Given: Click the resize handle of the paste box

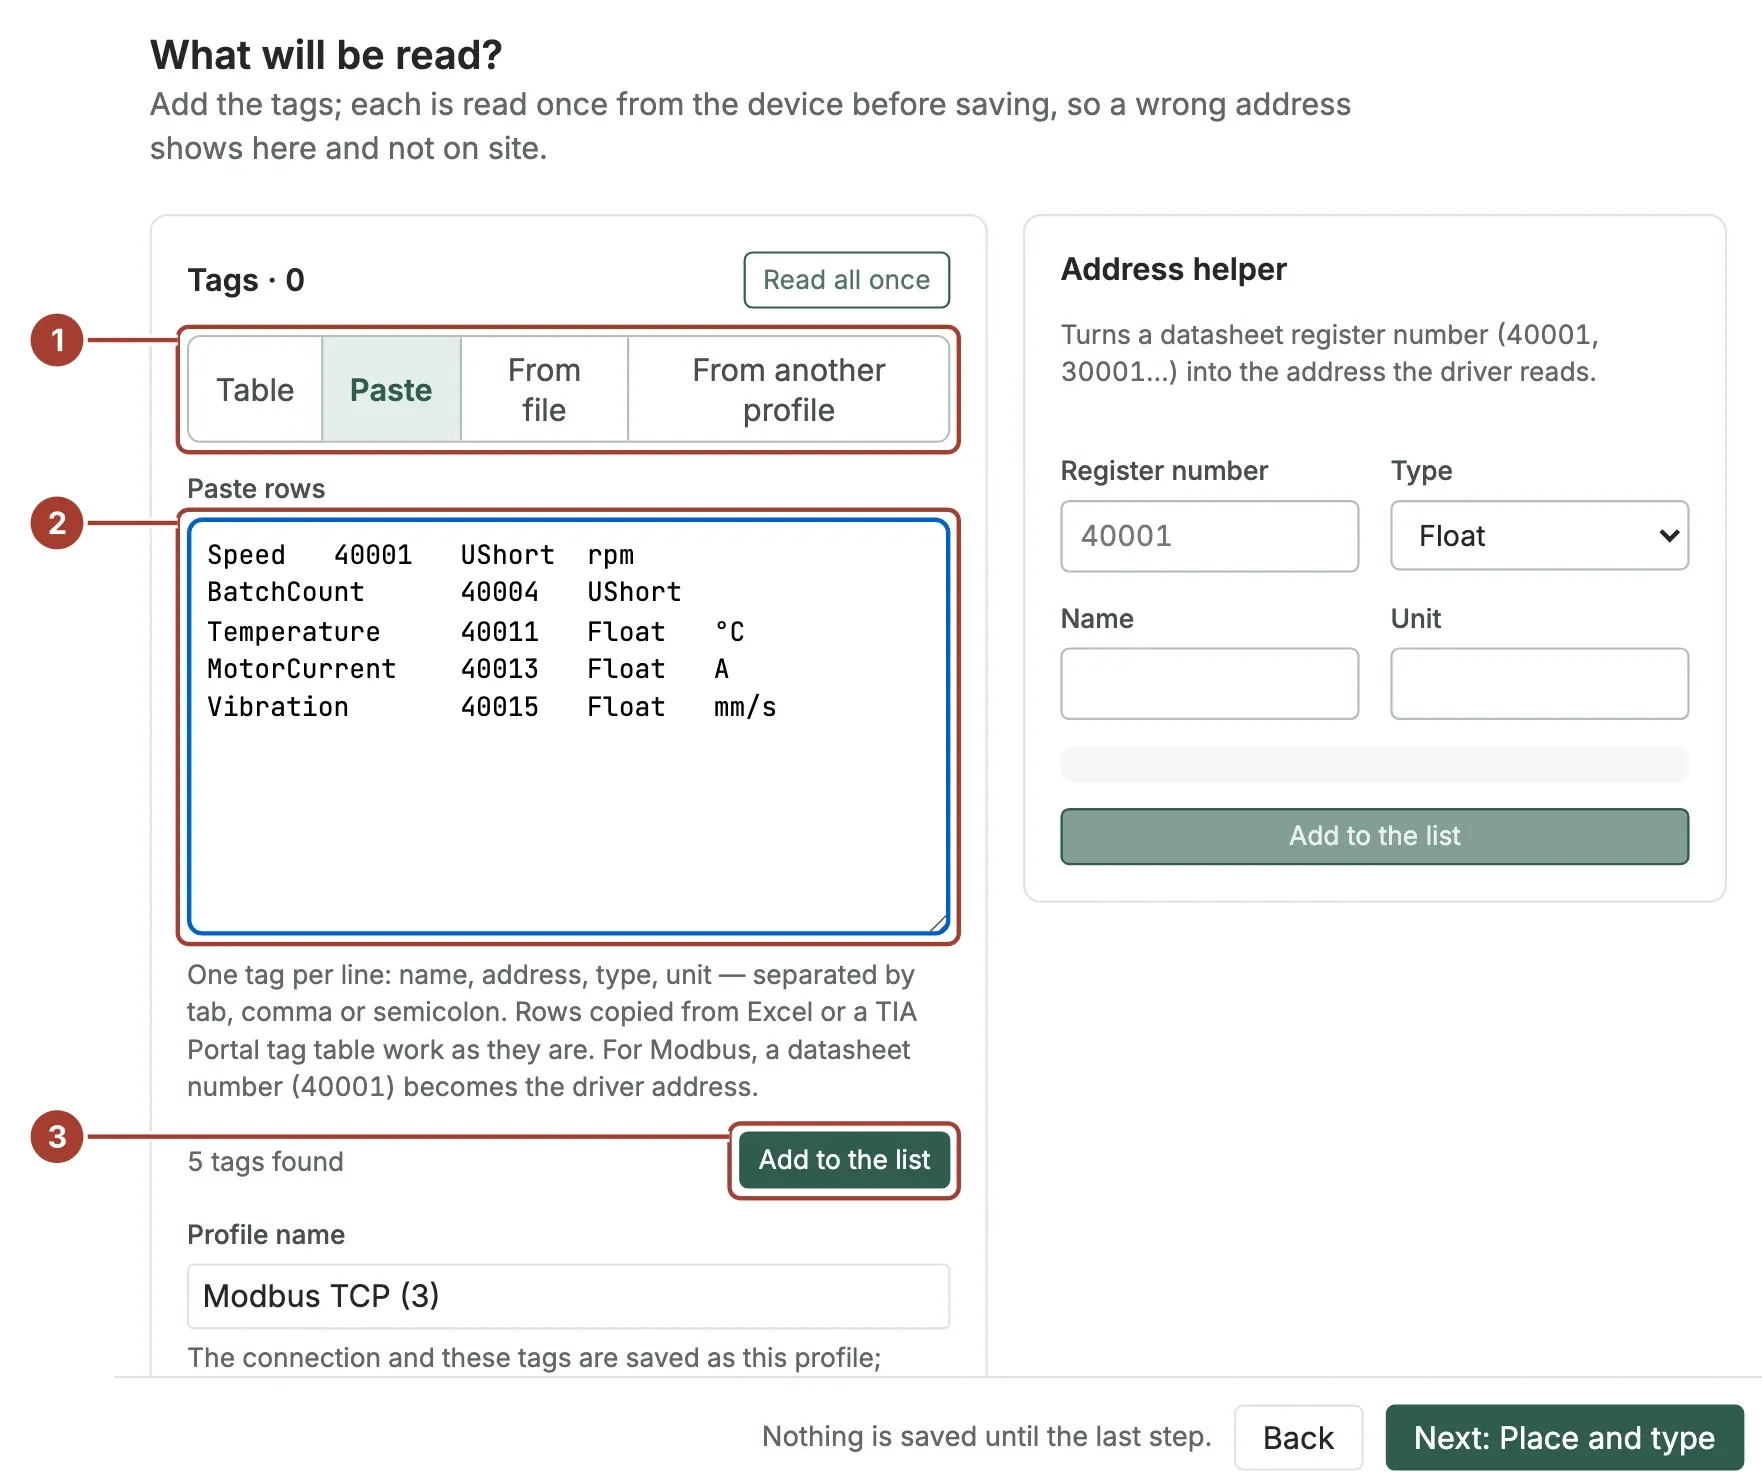Looking at the screenshot, I should [938, 924].
